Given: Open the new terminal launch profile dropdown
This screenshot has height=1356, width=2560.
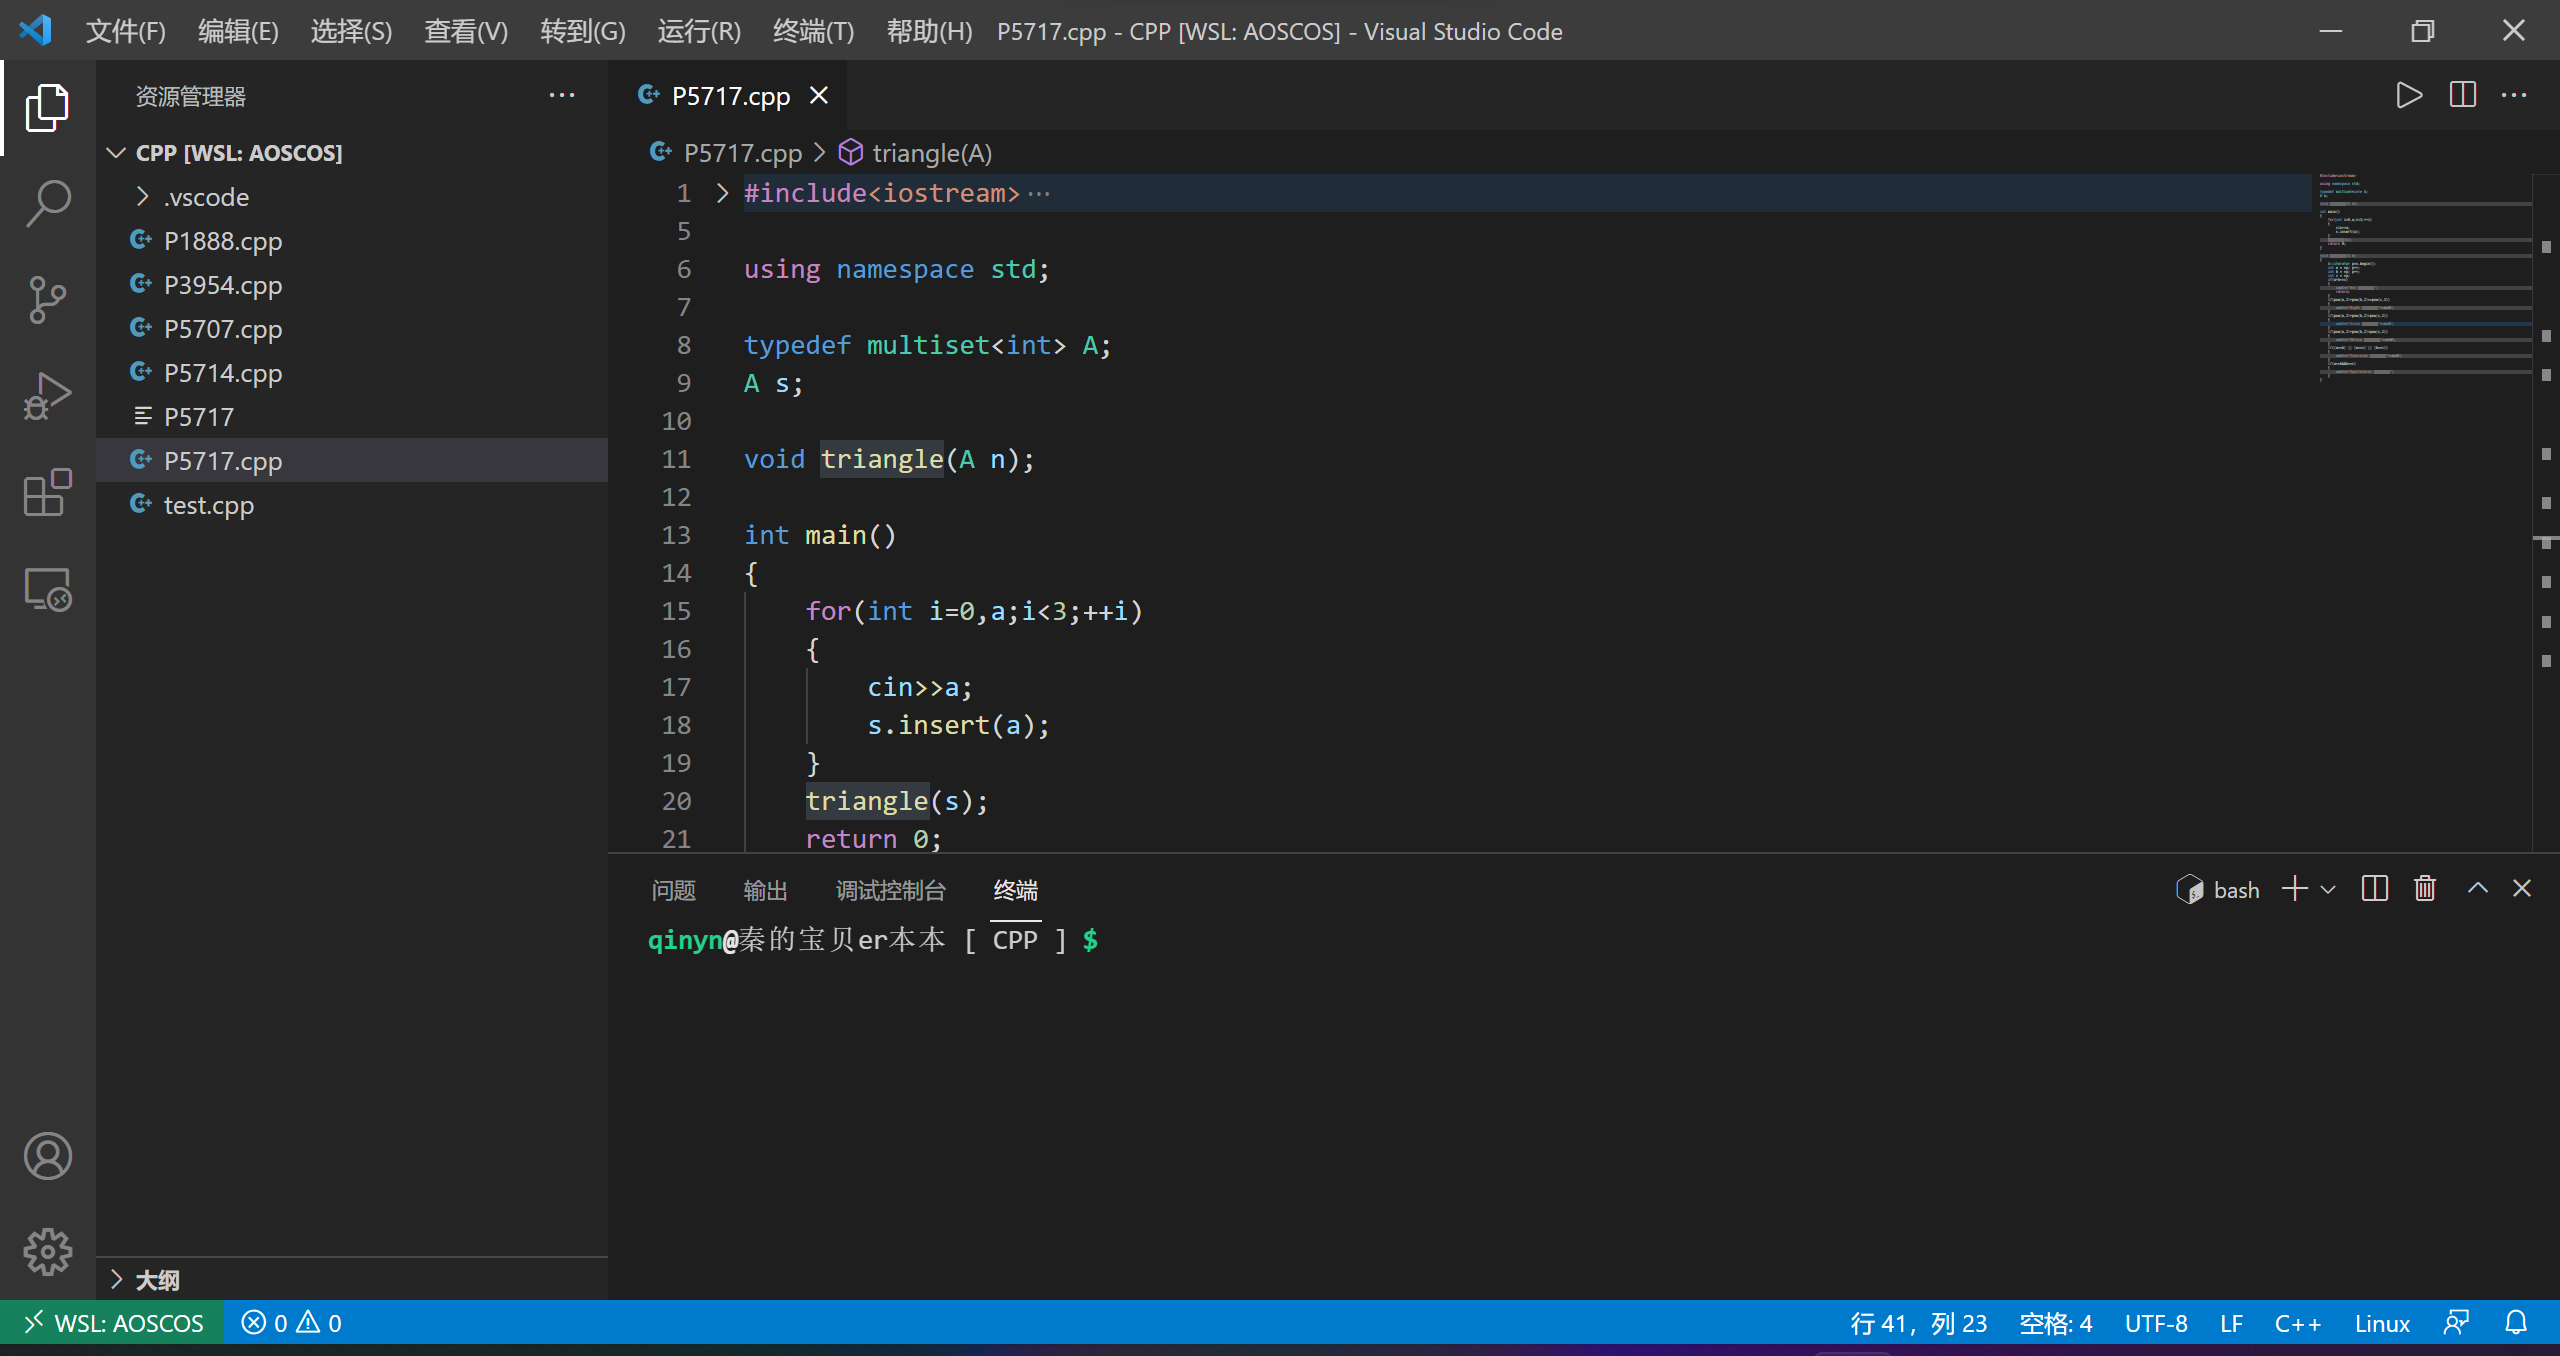Looking at the screenshot, I should pyautogui.click(x=2328, y=889).
